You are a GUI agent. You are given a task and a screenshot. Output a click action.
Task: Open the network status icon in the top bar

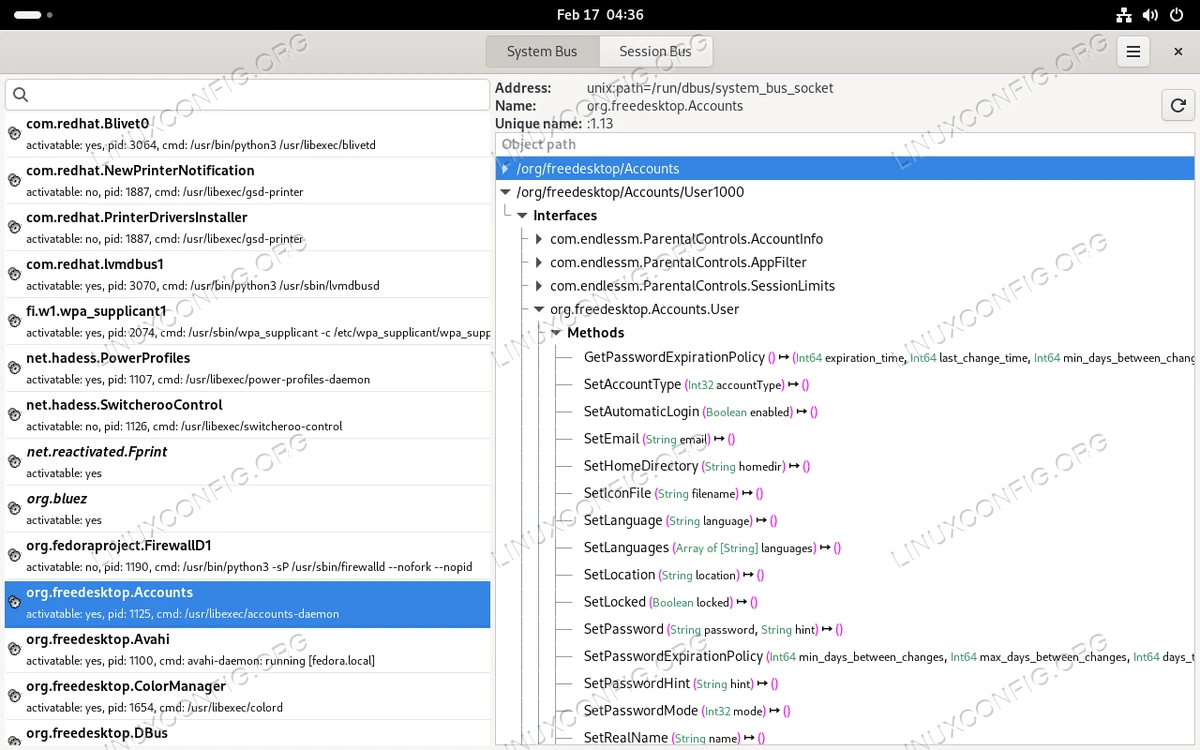click(1124, 15)
